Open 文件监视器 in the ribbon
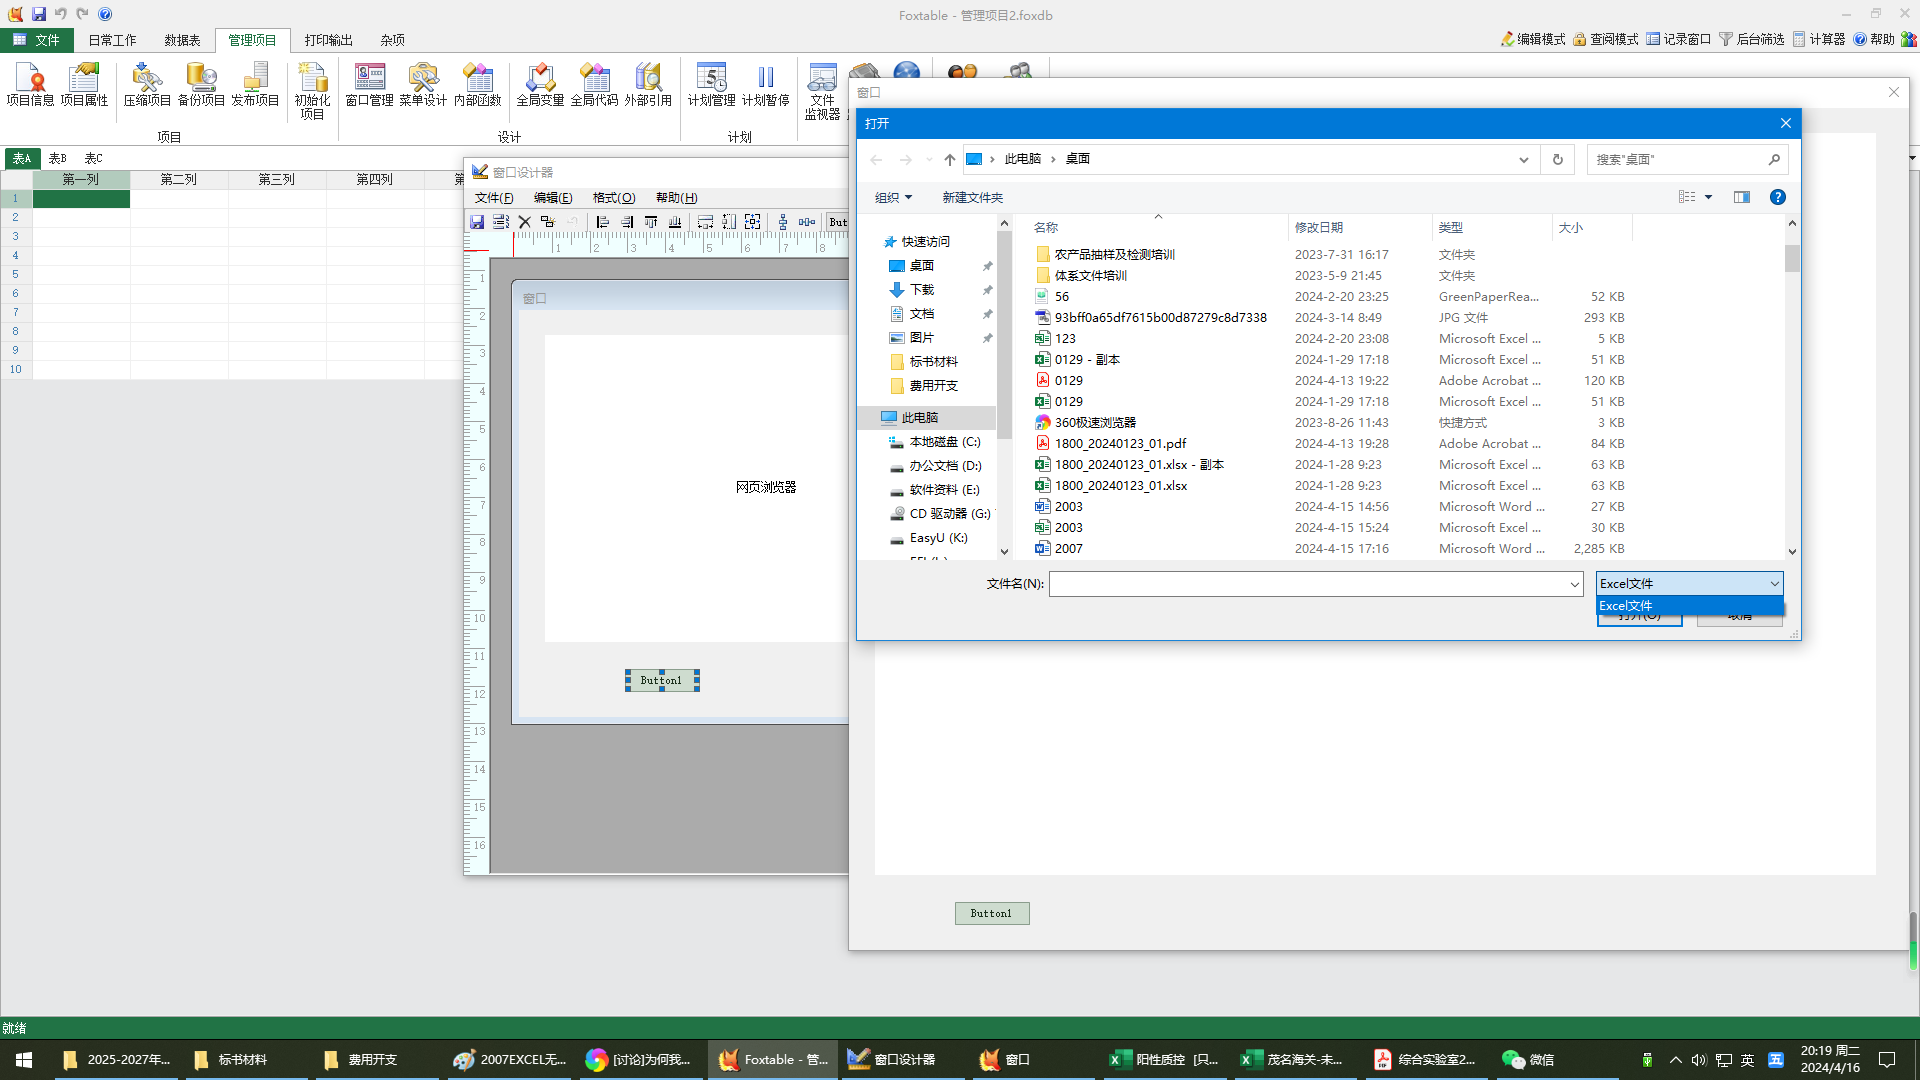The image size is (1920, 1080). pos(822,91)
